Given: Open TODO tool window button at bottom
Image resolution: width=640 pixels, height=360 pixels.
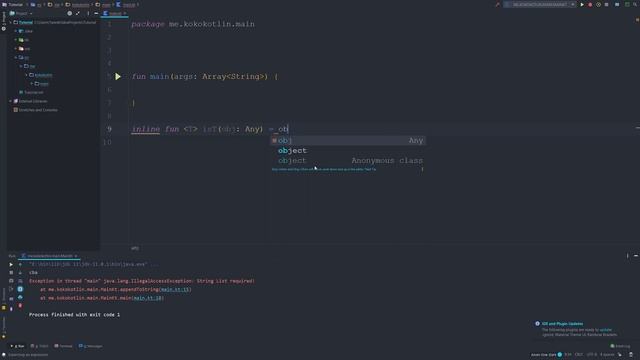Looking at the screenshot, I should tap(40, 346).
